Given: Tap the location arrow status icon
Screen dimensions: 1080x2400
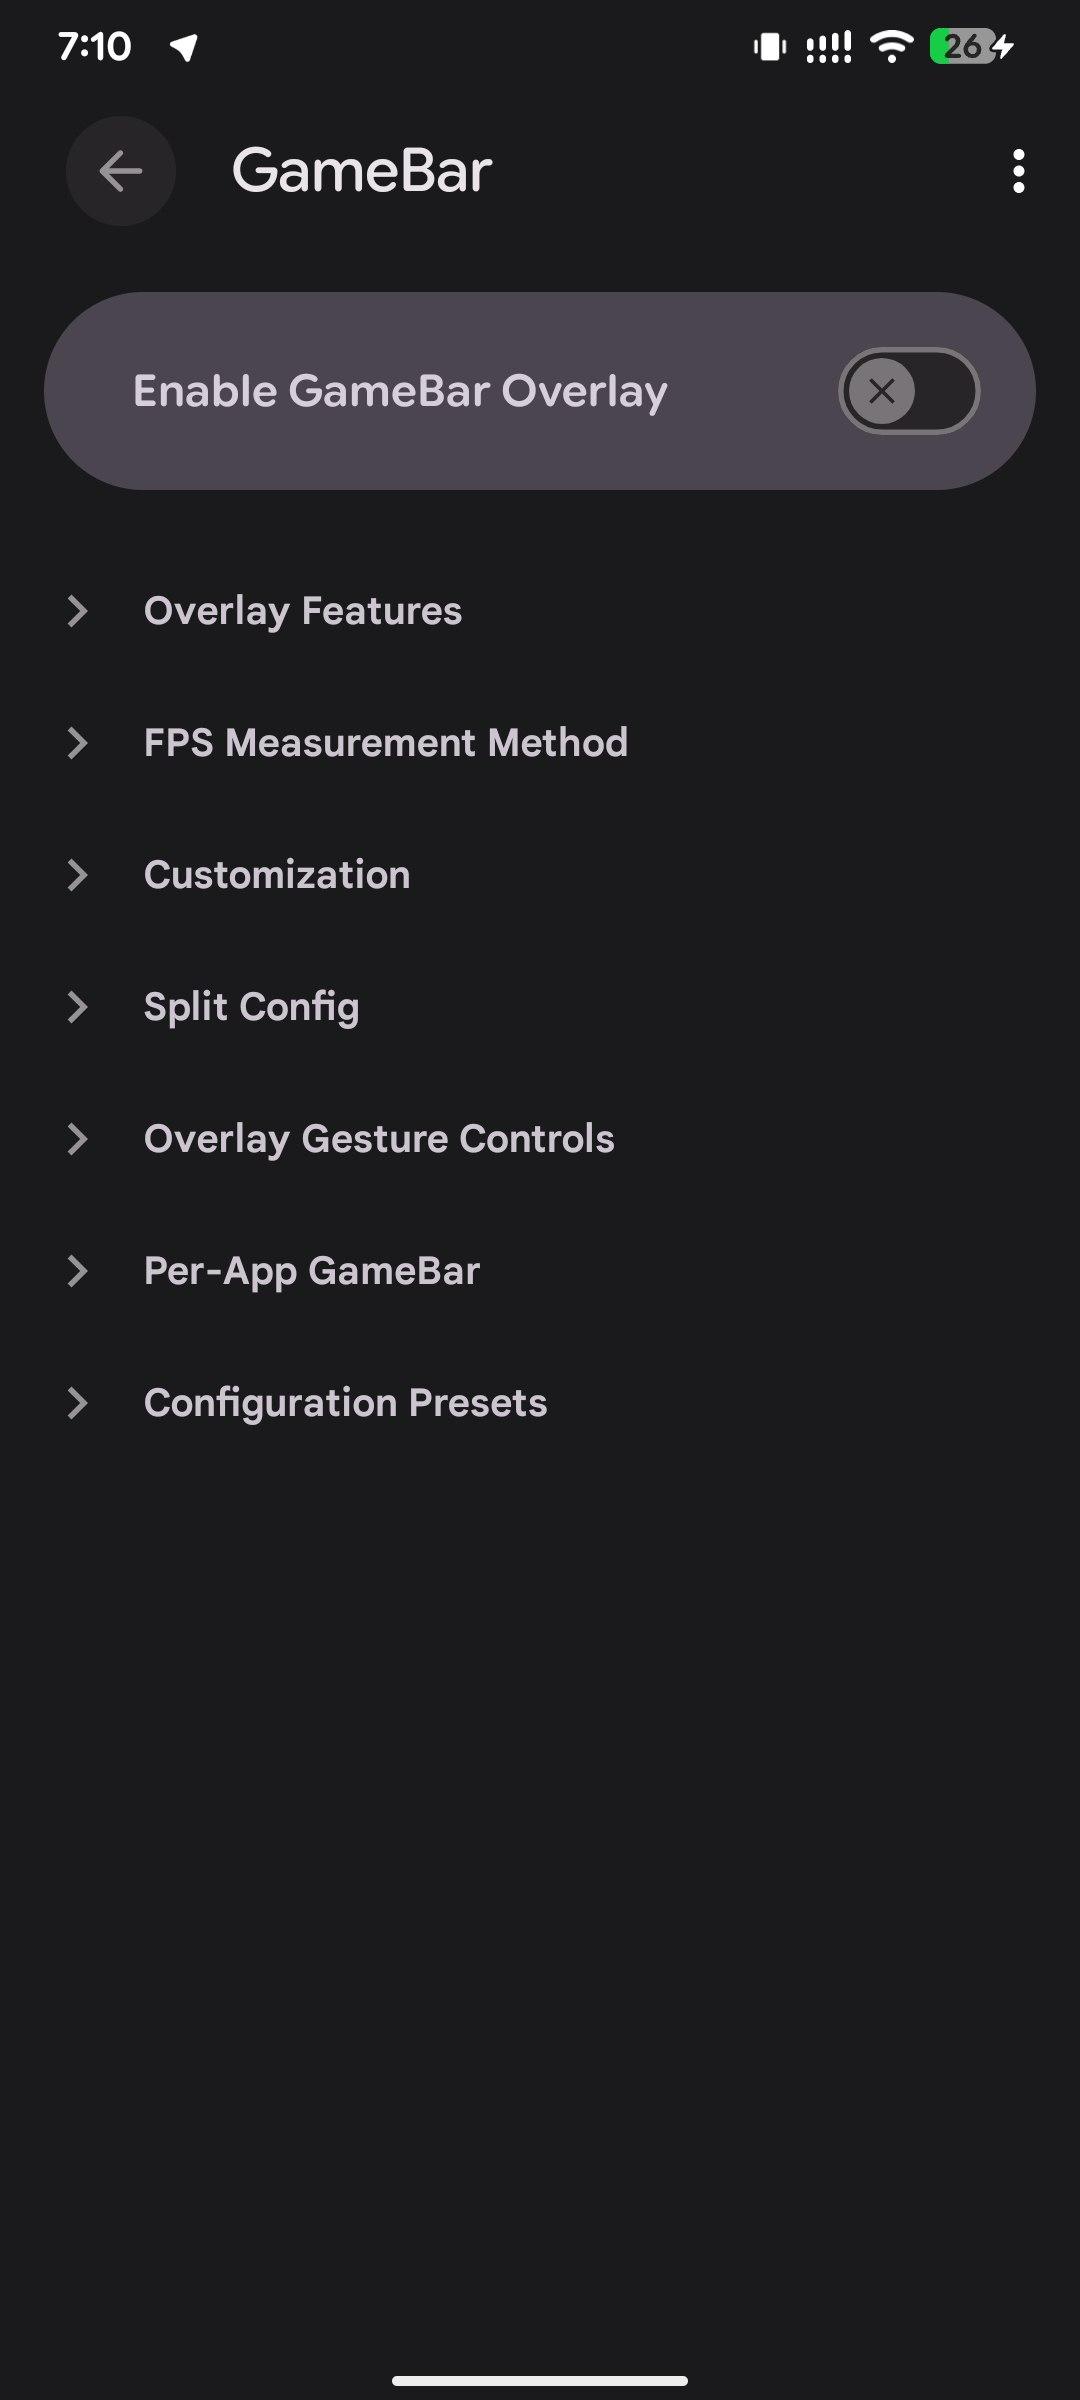Looking at the screenshot, I should coord(184,46).
